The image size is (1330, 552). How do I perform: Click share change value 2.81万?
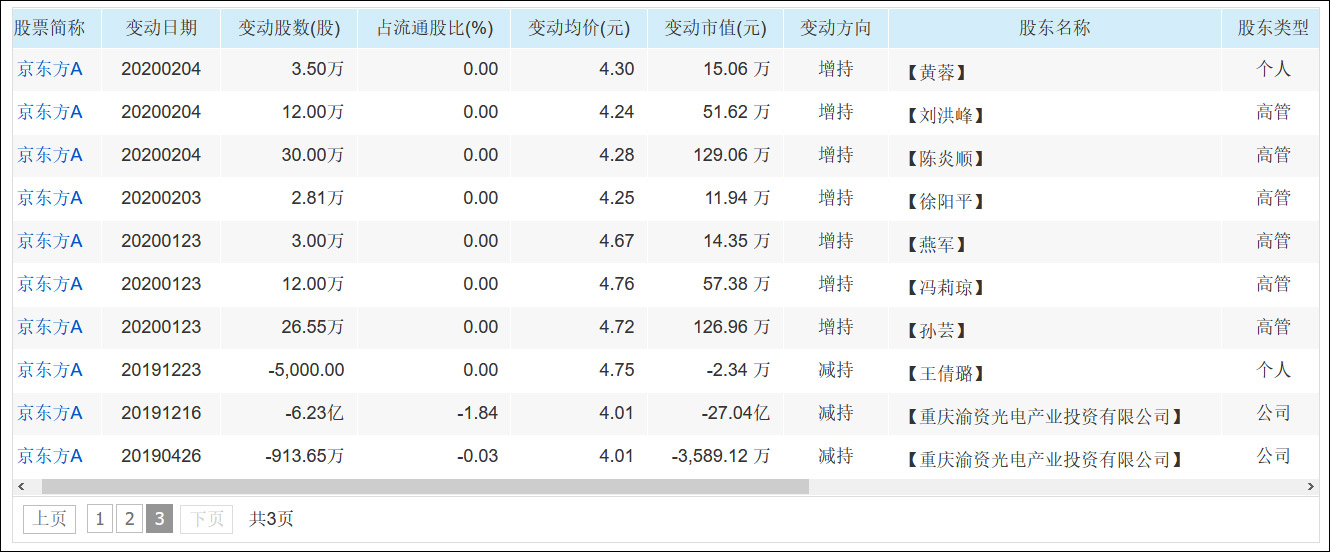(317, 198)
